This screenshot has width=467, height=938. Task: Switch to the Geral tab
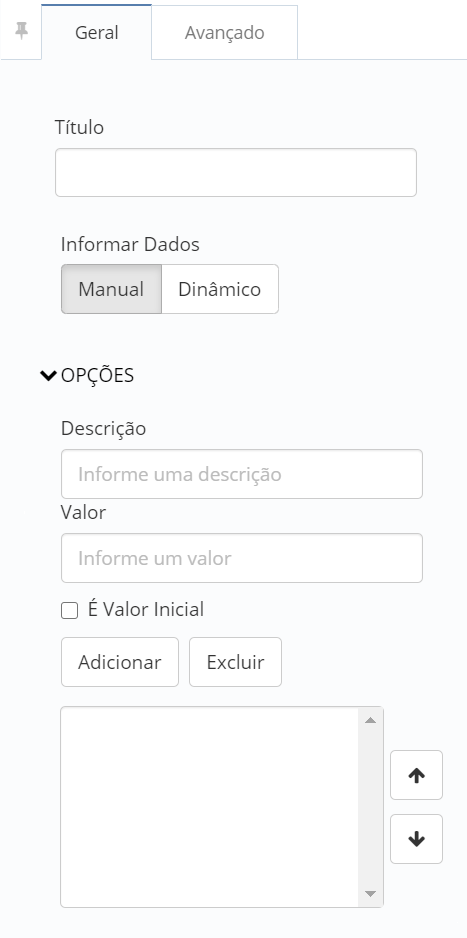[96, 32]
